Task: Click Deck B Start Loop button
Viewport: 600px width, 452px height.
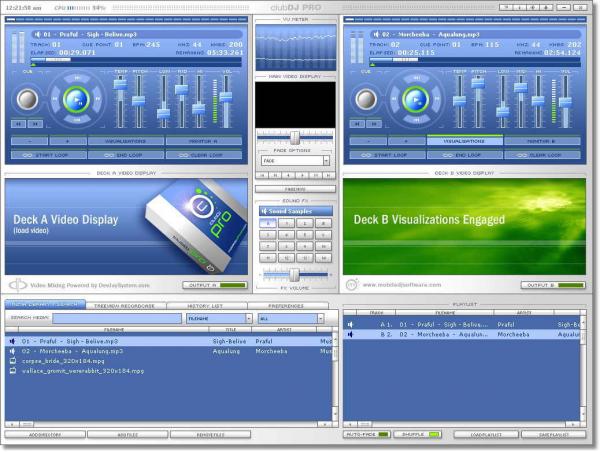Action: pyautogui.click(x=388, y=155)
